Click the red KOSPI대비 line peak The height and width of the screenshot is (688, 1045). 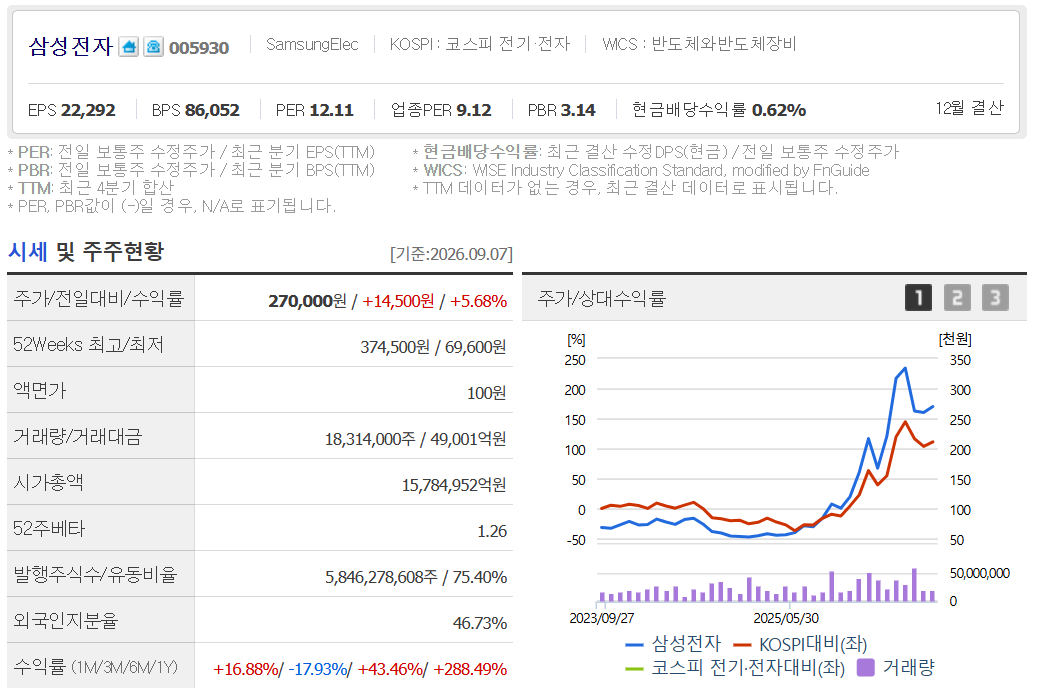click(904, 421)
